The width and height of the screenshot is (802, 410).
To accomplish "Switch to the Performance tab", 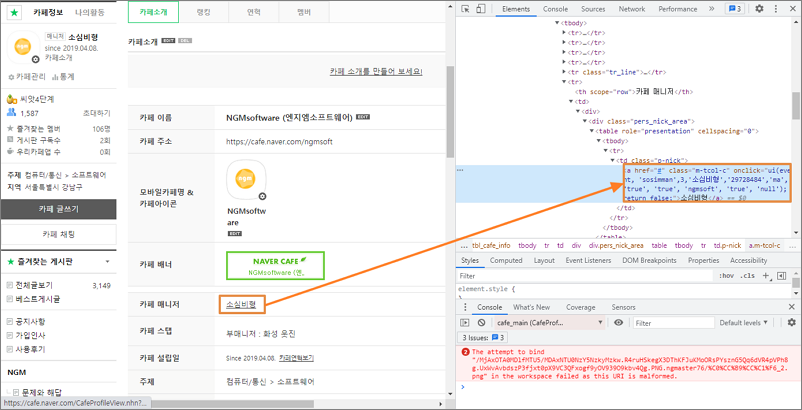I will click(678, 9).
